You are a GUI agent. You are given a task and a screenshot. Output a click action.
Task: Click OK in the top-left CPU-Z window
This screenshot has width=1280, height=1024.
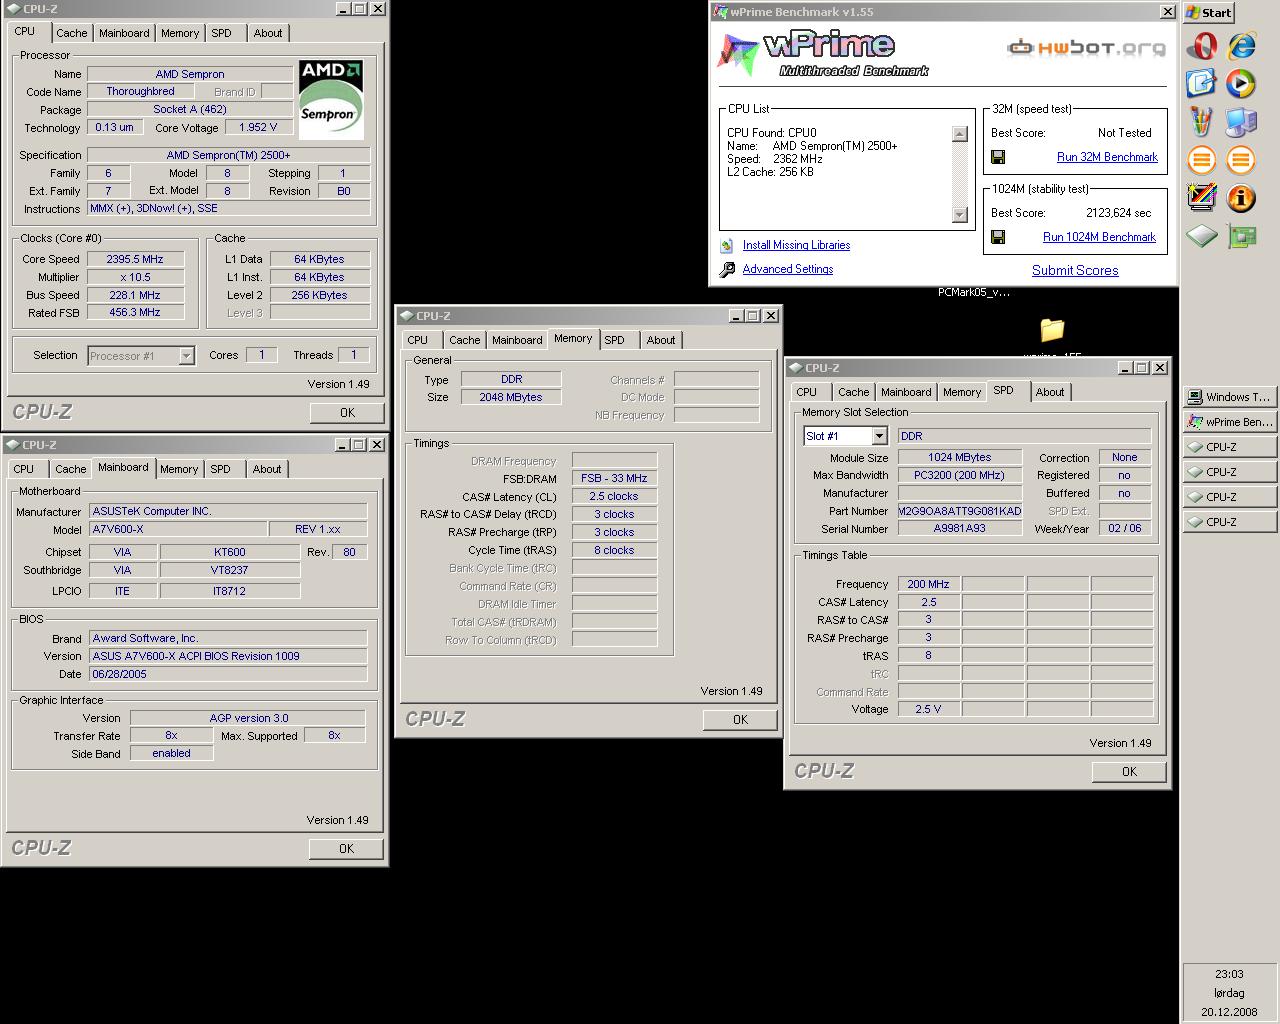point(347,412)
